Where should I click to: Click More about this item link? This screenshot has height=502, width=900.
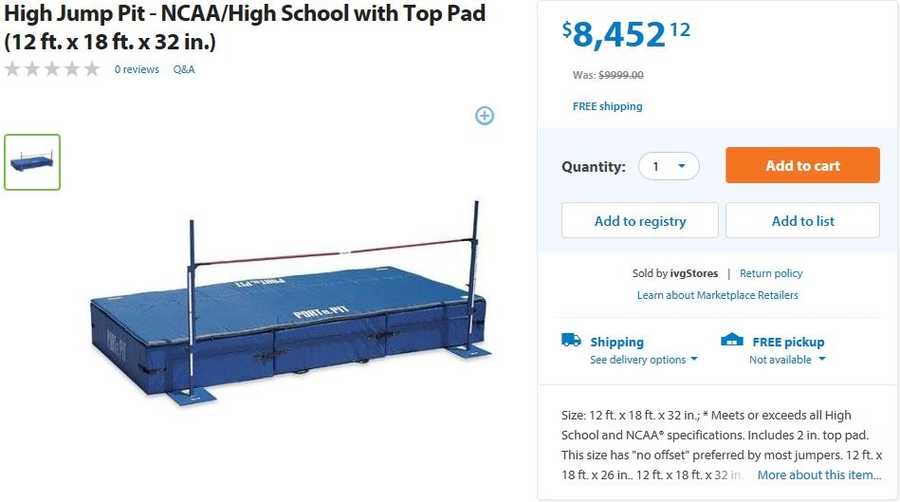click(819, 475)
